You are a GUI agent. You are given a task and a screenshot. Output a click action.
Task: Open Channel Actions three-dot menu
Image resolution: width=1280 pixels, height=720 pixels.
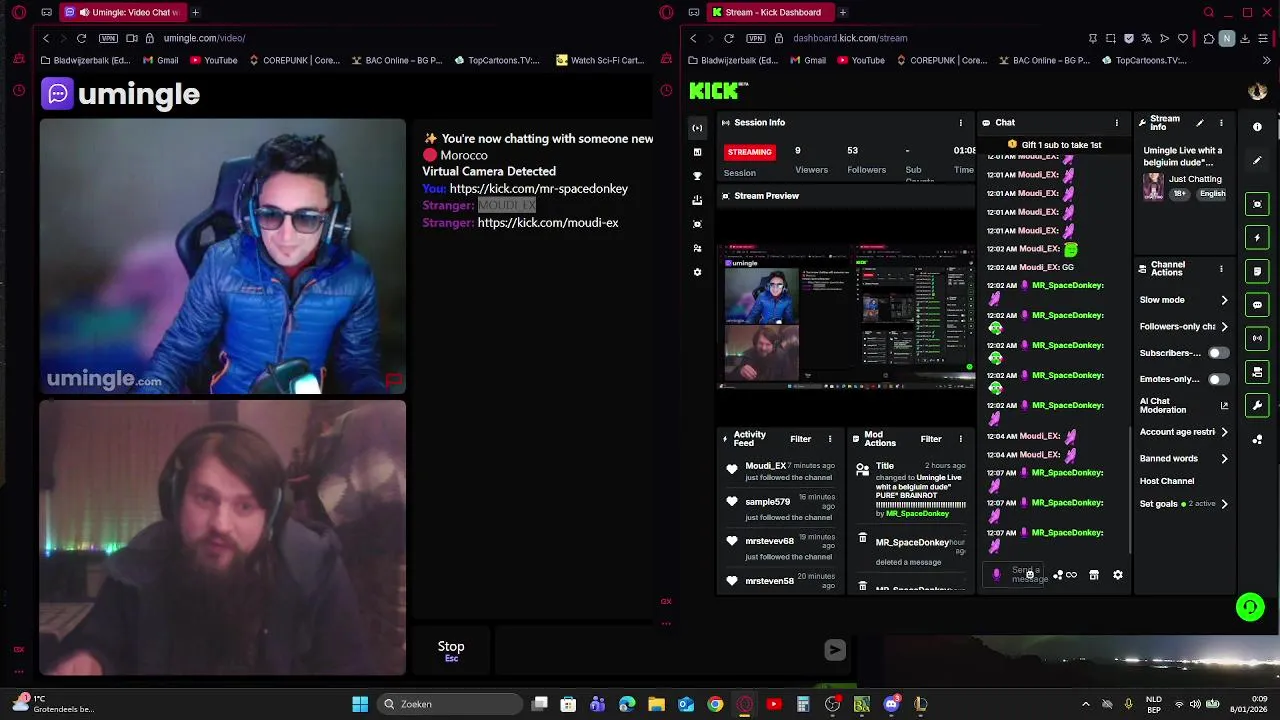pyautogui.click(x=1221, y=269)
